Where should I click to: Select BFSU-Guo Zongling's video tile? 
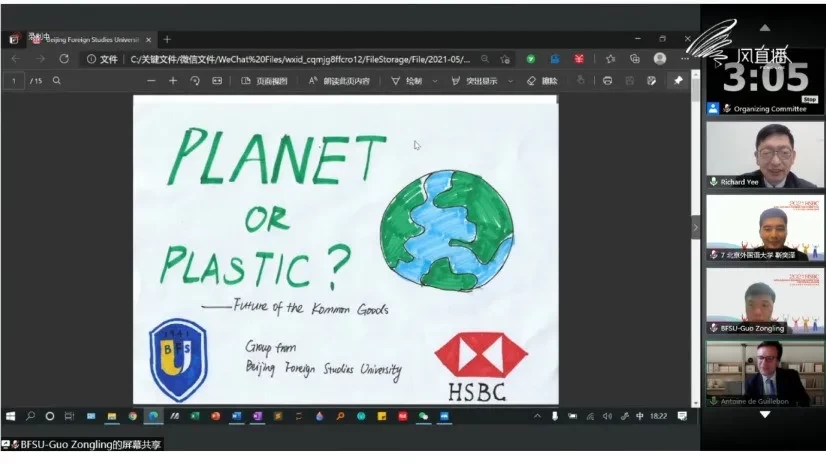(765, 301)
